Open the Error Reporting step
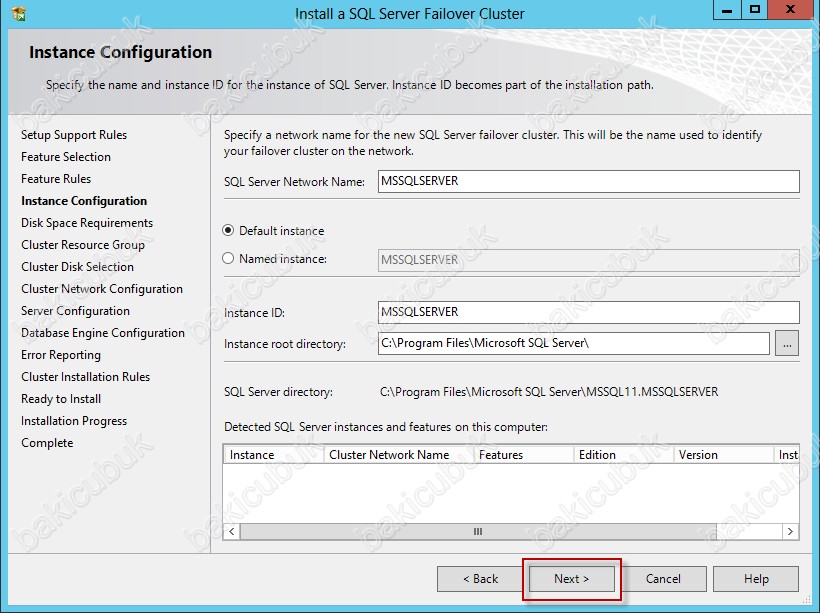The image size is (820, 613). tap(61, 355)
